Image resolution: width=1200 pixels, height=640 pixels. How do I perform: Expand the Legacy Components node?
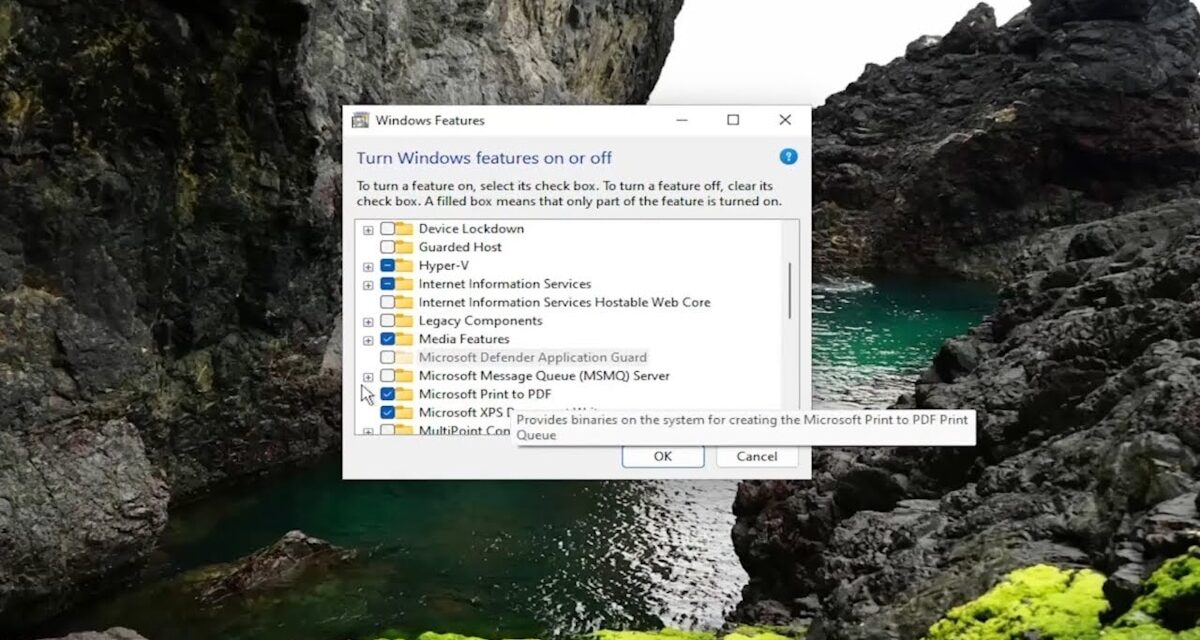click(x=368, y=322)
